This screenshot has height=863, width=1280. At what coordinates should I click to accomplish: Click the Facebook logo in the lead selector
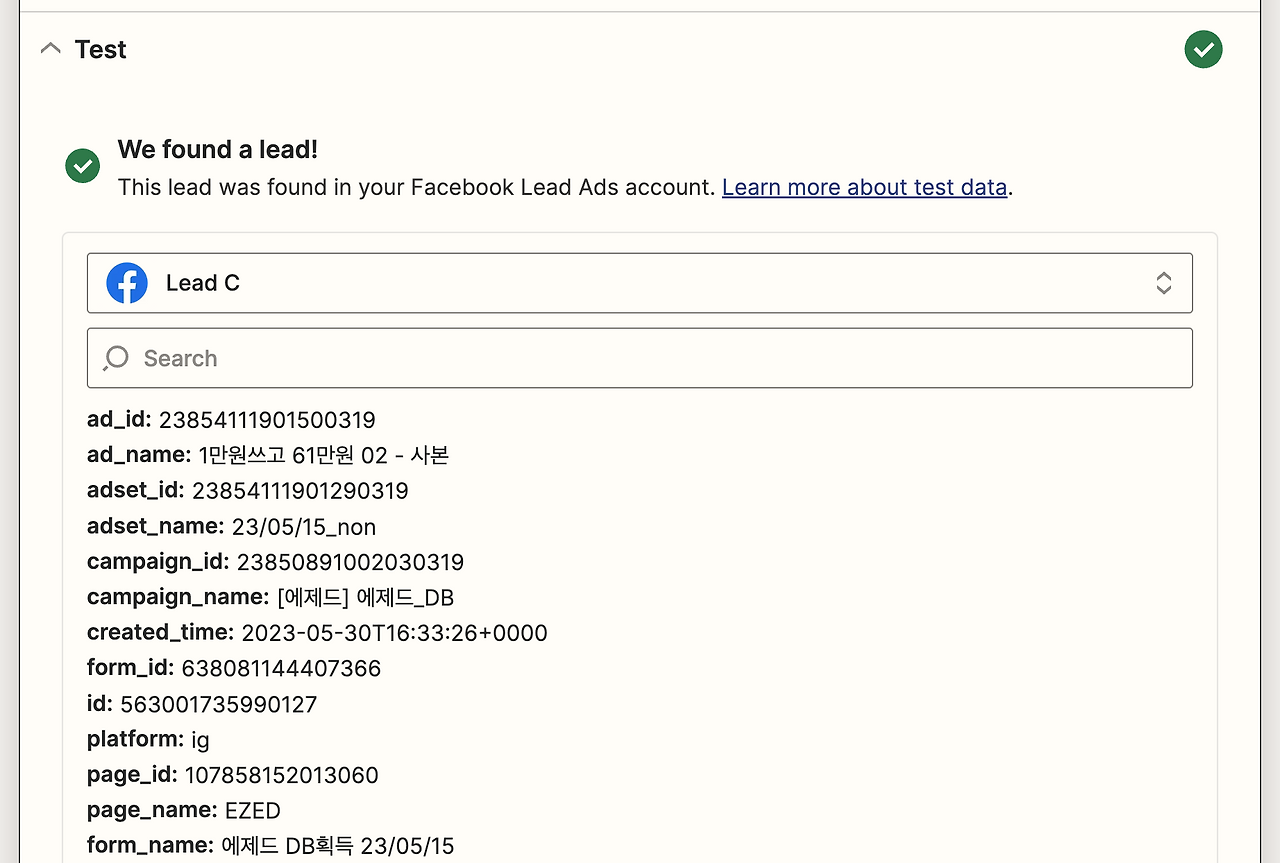pyautogui.click(x=127, y=283)
